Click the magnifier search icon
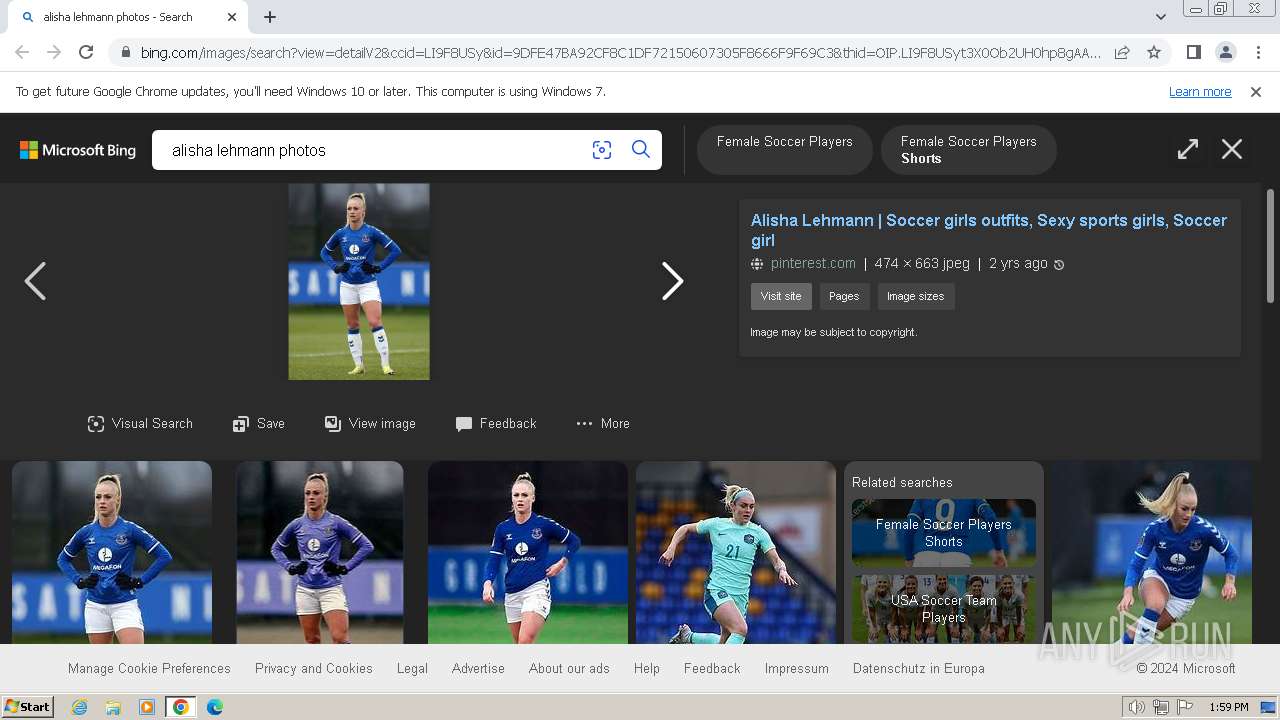The width and height of the screenshot is (1280, 720). click(641, 150)
